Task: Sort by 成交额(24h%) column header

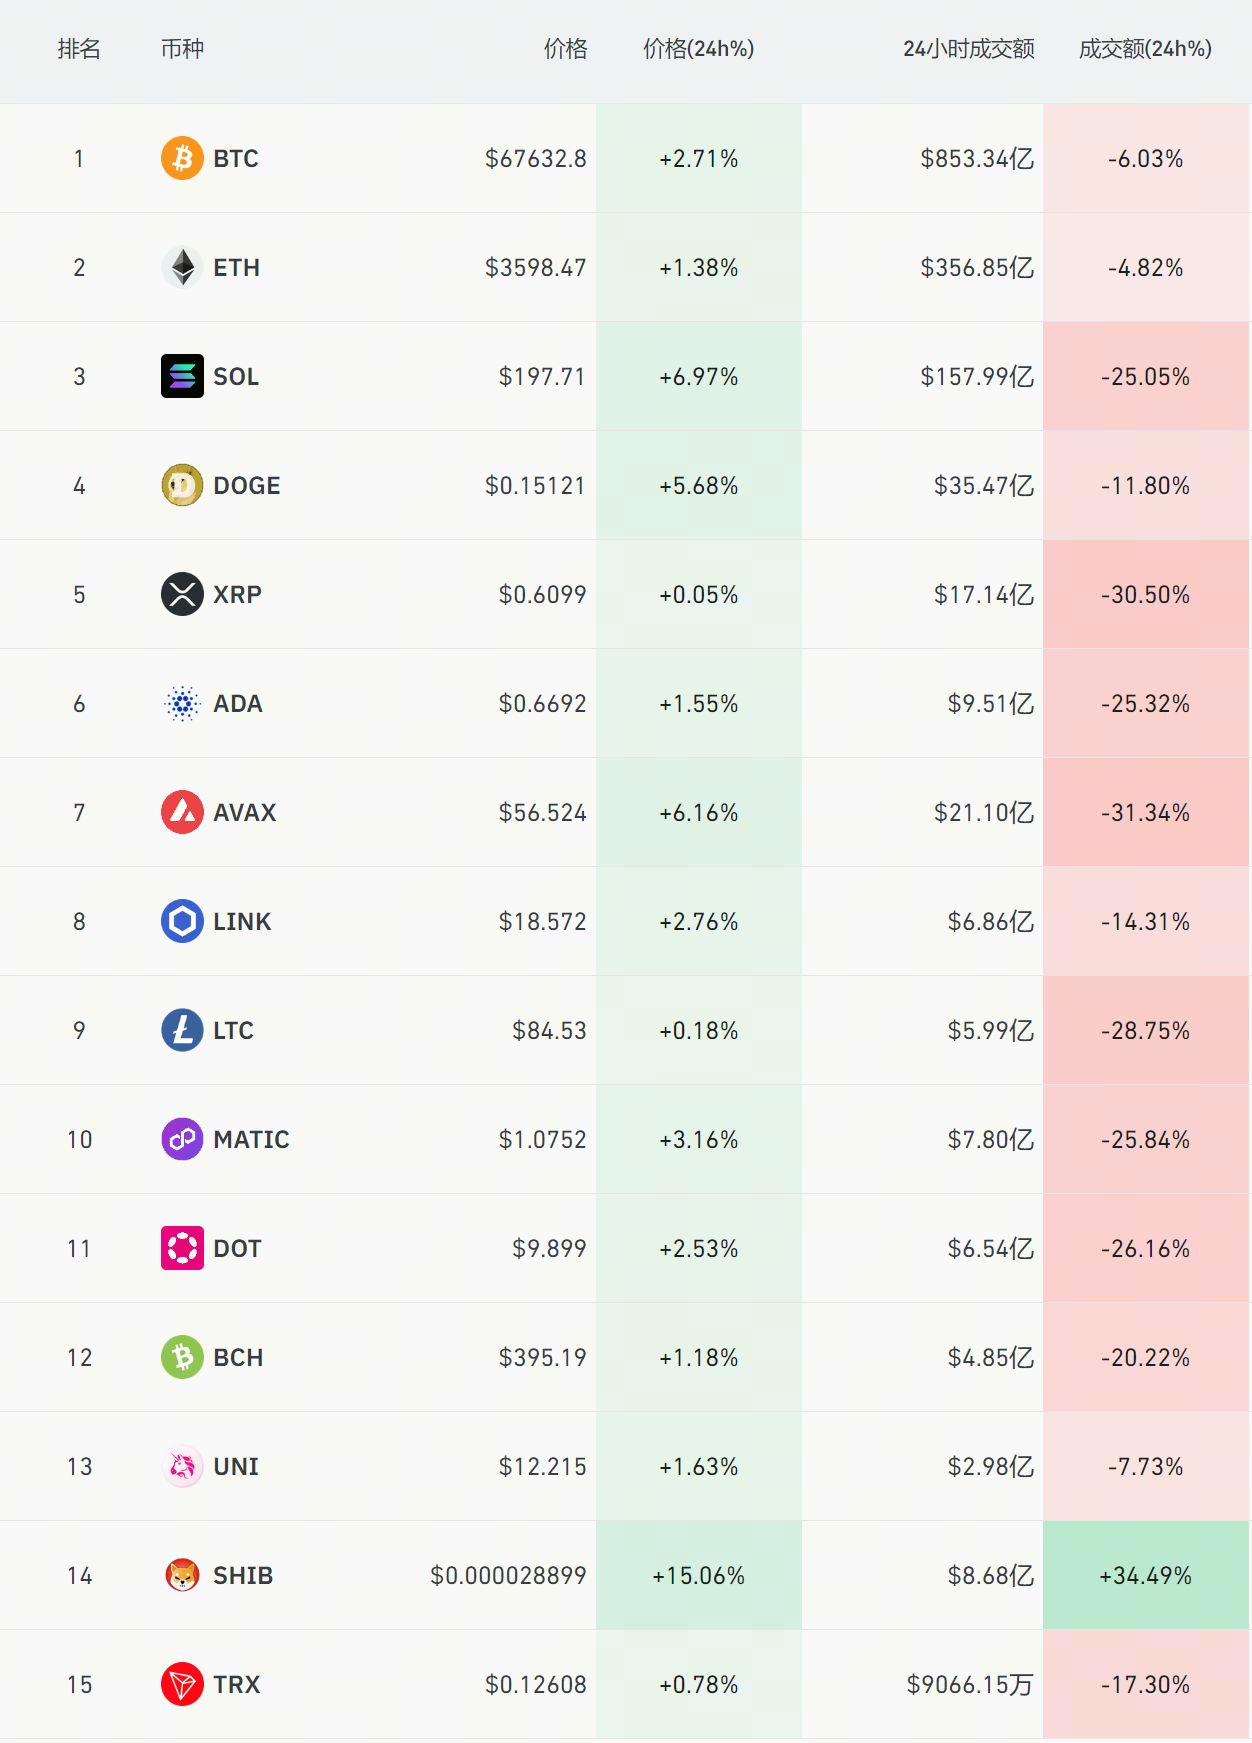Action: pyautogui.click(x=1145, y=49)
